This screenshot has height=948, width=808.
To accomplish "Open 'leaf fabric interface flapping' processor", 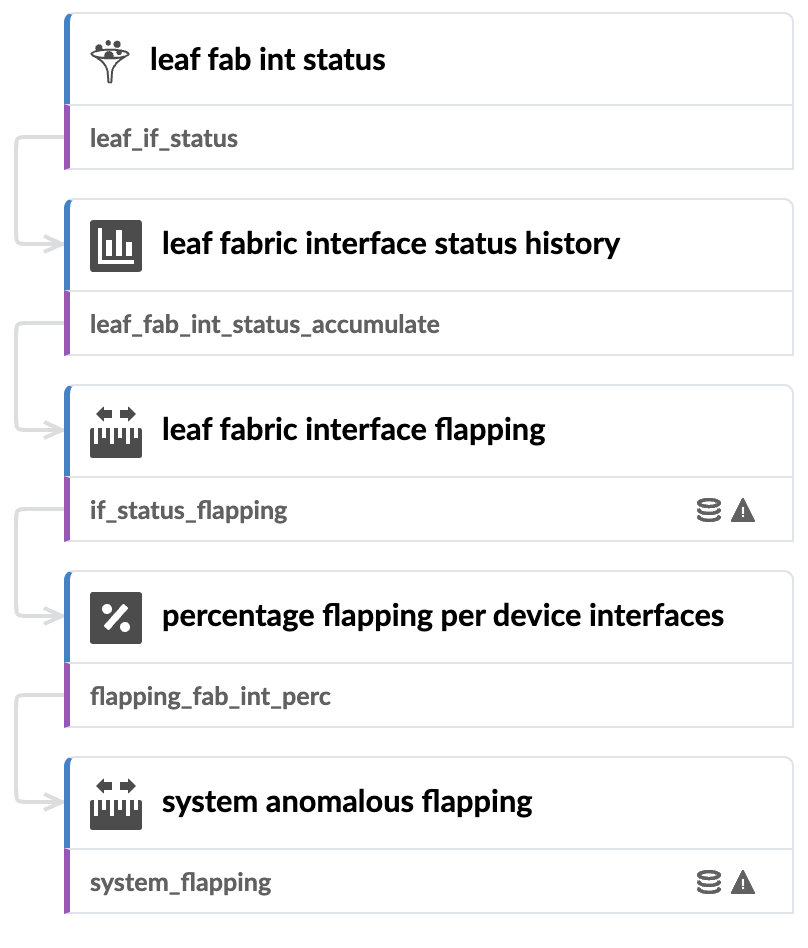I will click(353, 430).
